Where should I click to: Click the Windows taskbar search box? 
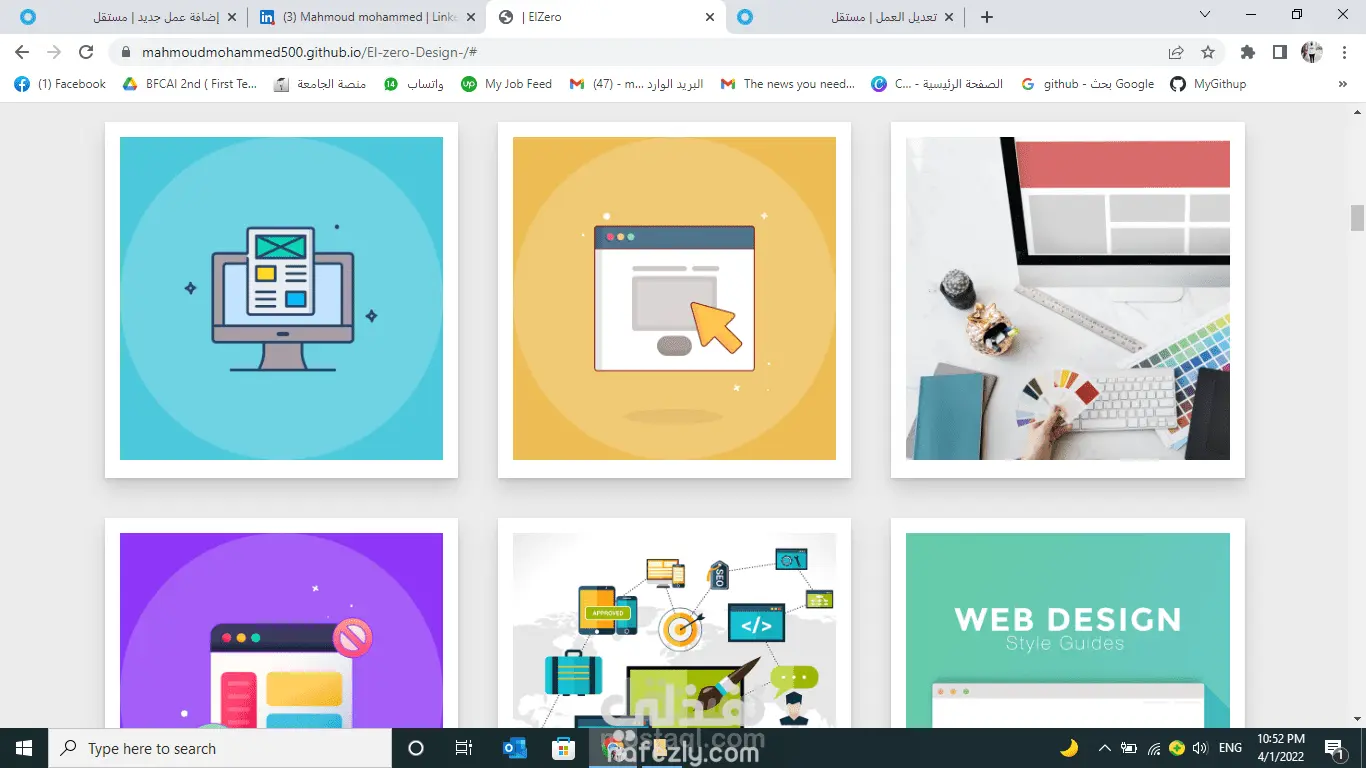(219, 748)
